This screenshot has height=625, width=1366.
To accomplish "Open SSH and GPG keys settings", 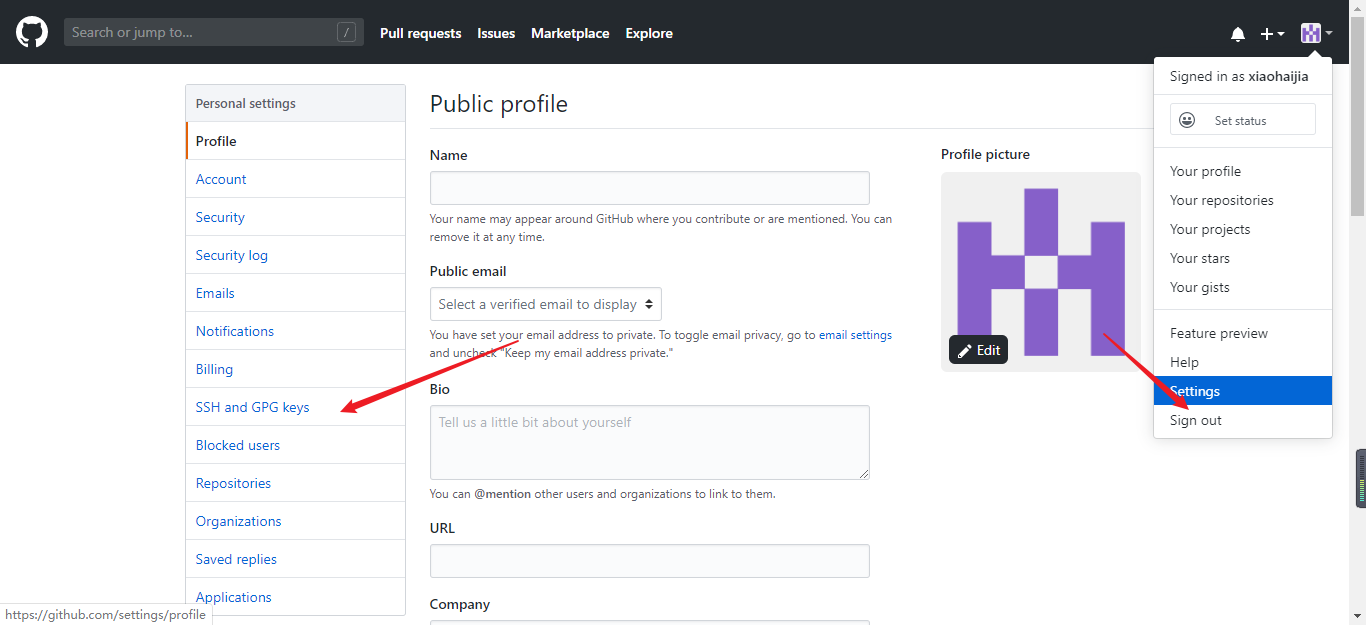I will [x=253, y=407].
